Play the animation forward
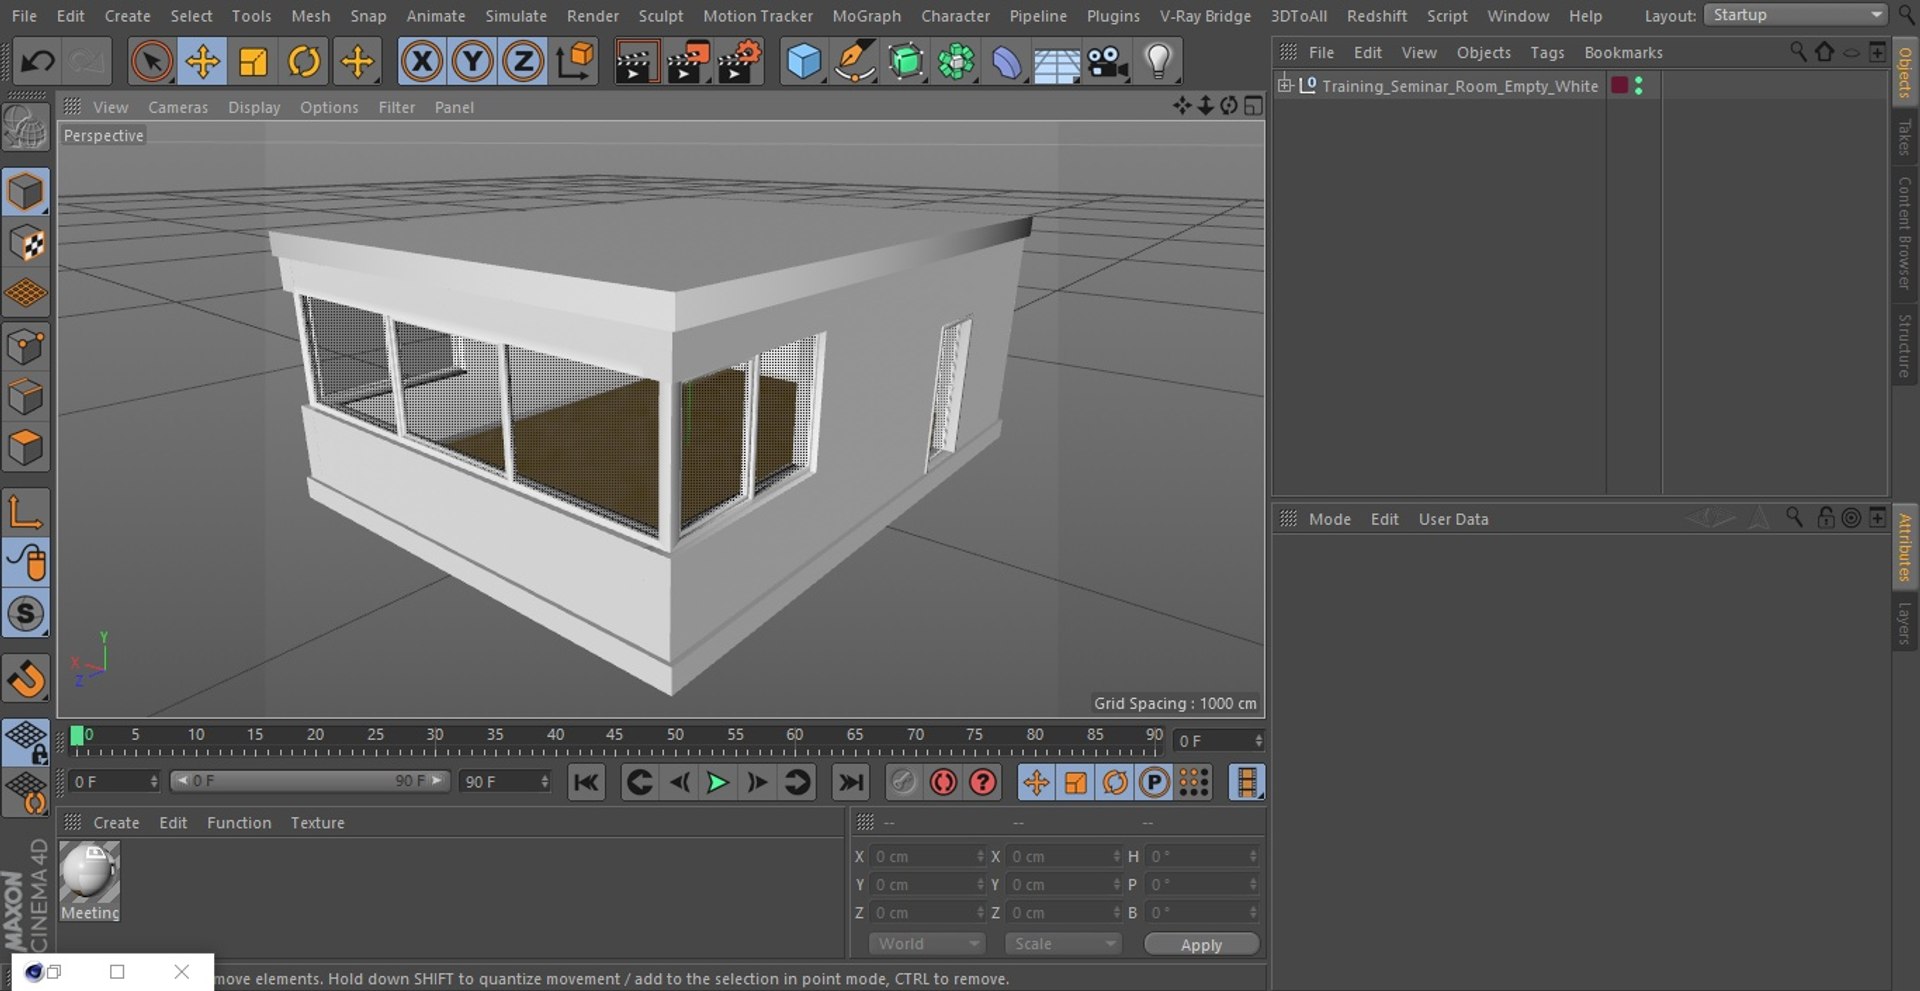Viewport: 1920px width, 991px height. coord(717,782)
